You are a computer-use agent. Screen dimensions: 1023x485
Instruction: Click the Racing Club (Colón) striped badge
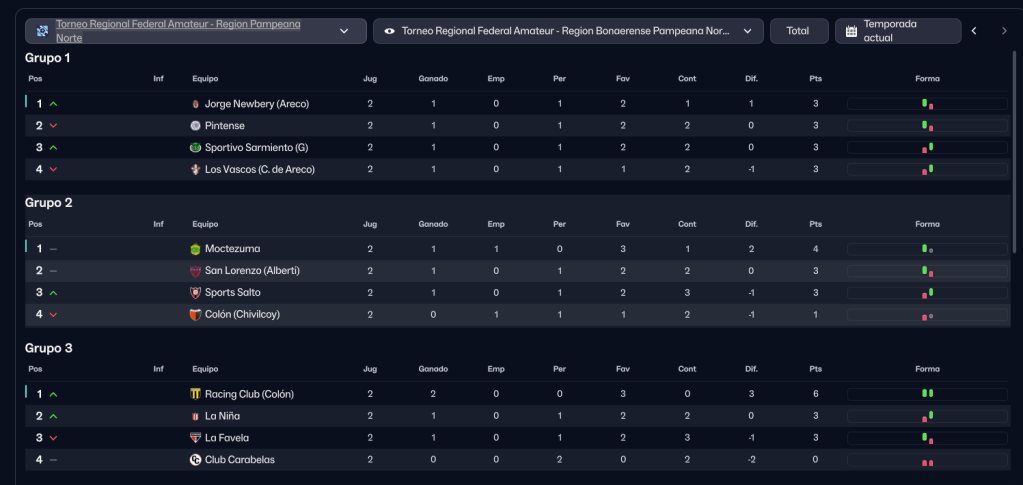[196, 394]
